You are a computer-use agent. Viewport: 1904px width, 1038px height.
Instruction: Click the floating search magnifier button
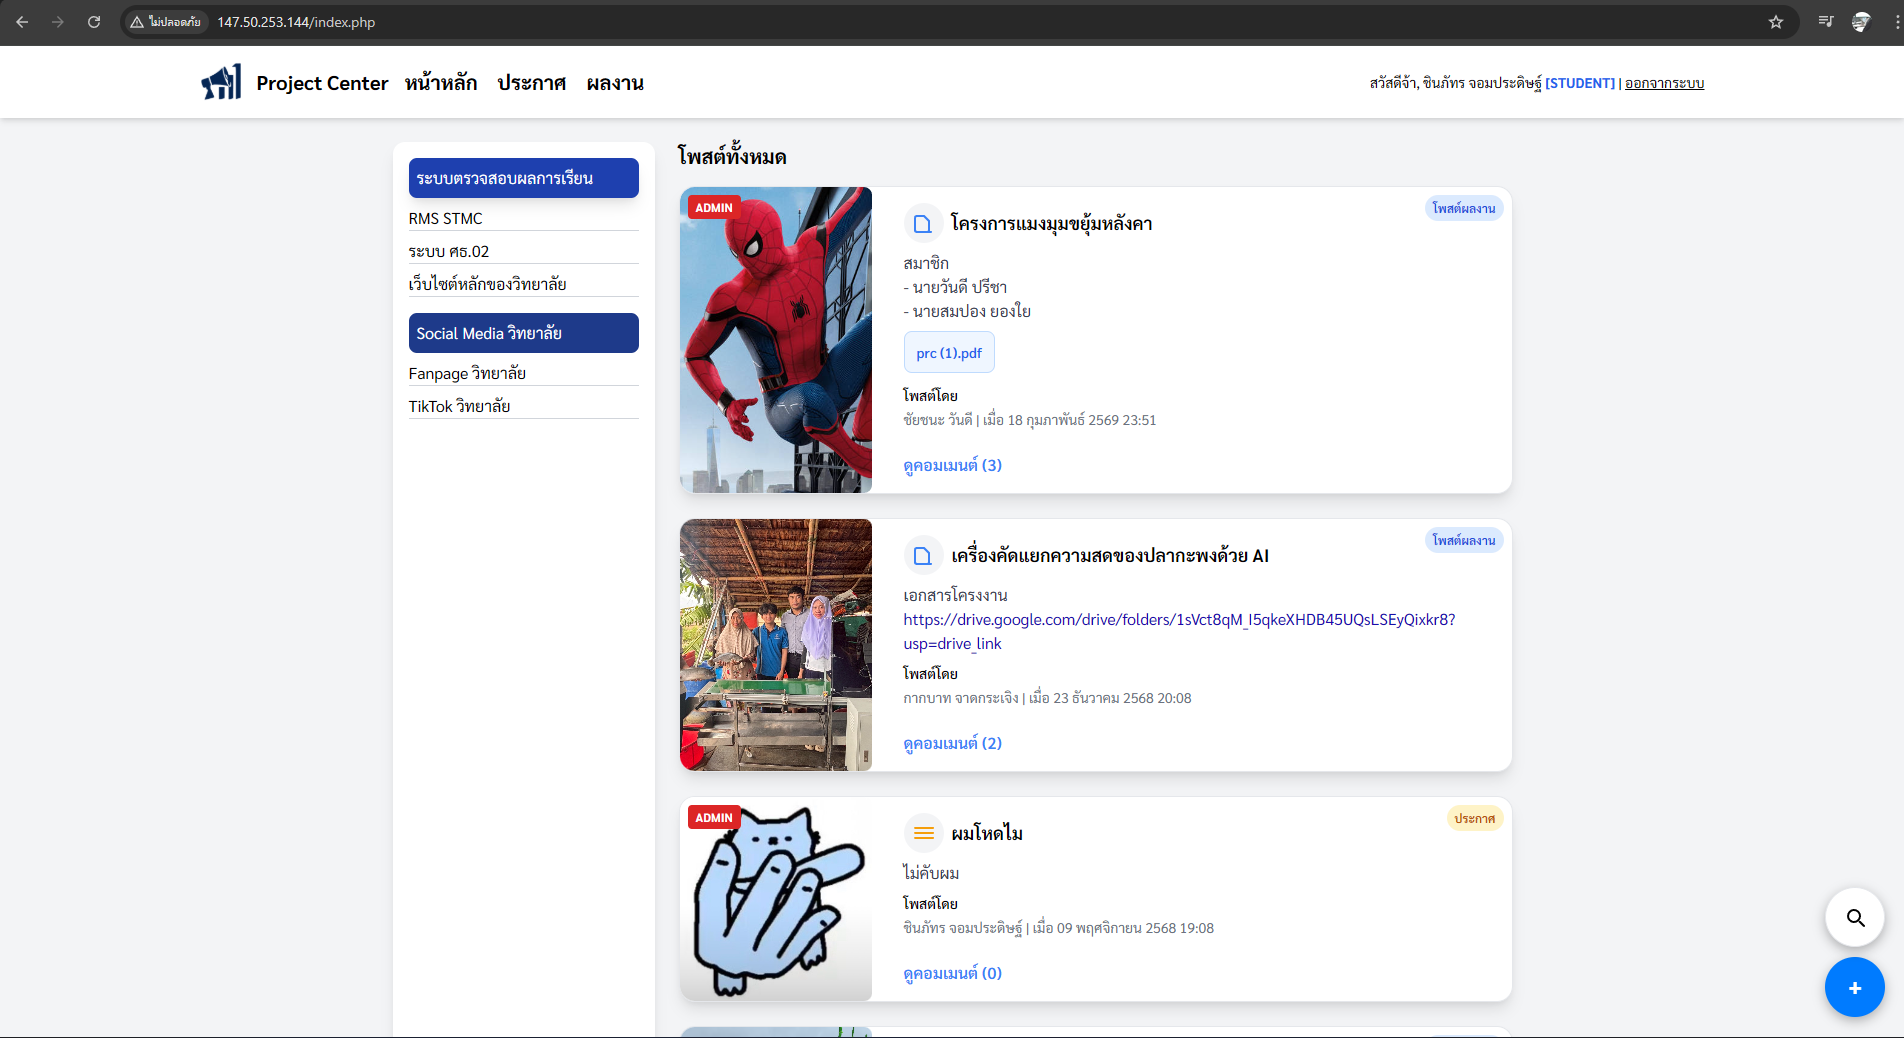1855,918
